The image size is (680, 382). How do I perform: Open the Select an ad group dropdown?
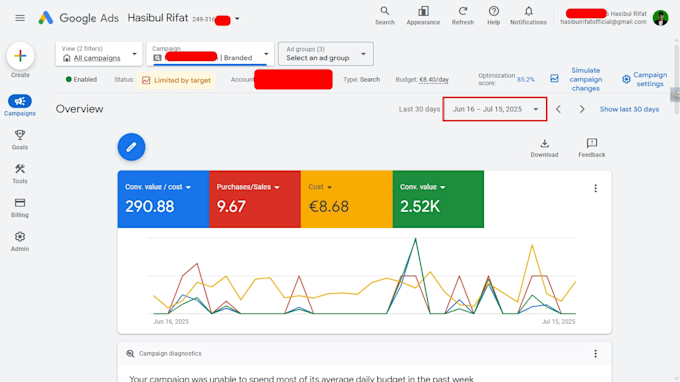(326, 54)
